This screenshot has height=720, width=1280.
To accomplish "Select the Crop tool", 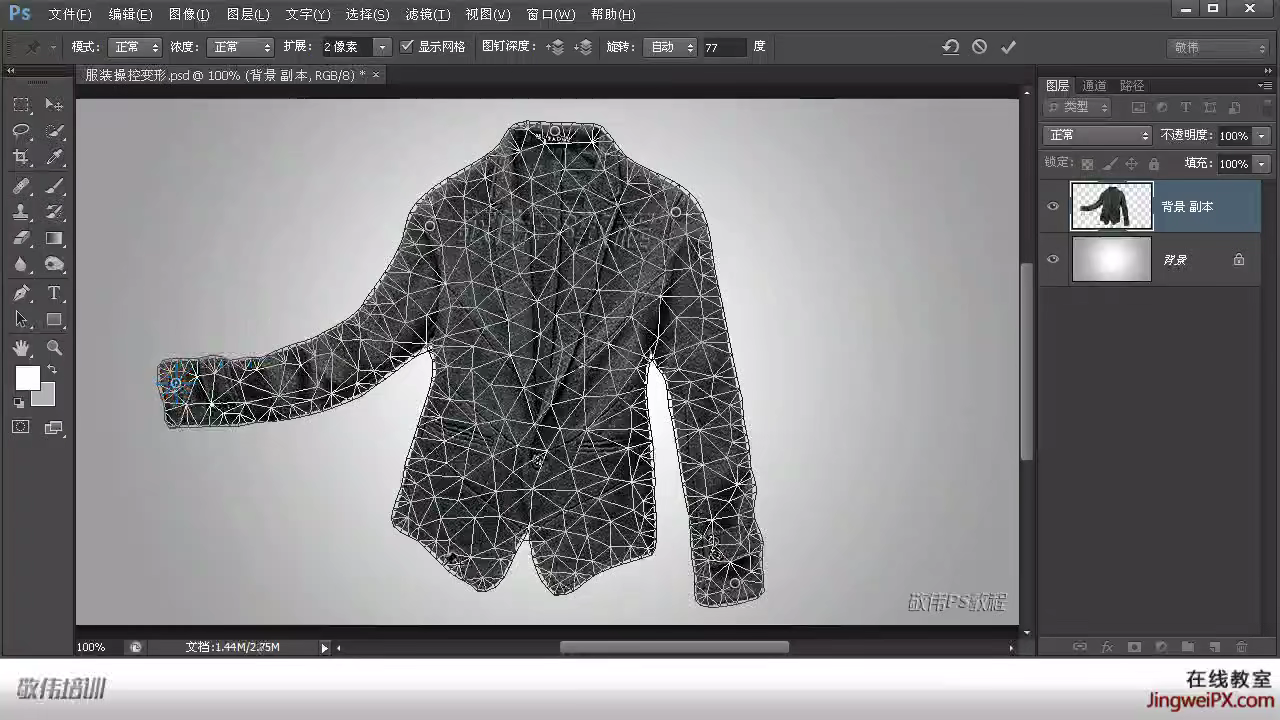I will pyautogui.click(x=21, y=157).
